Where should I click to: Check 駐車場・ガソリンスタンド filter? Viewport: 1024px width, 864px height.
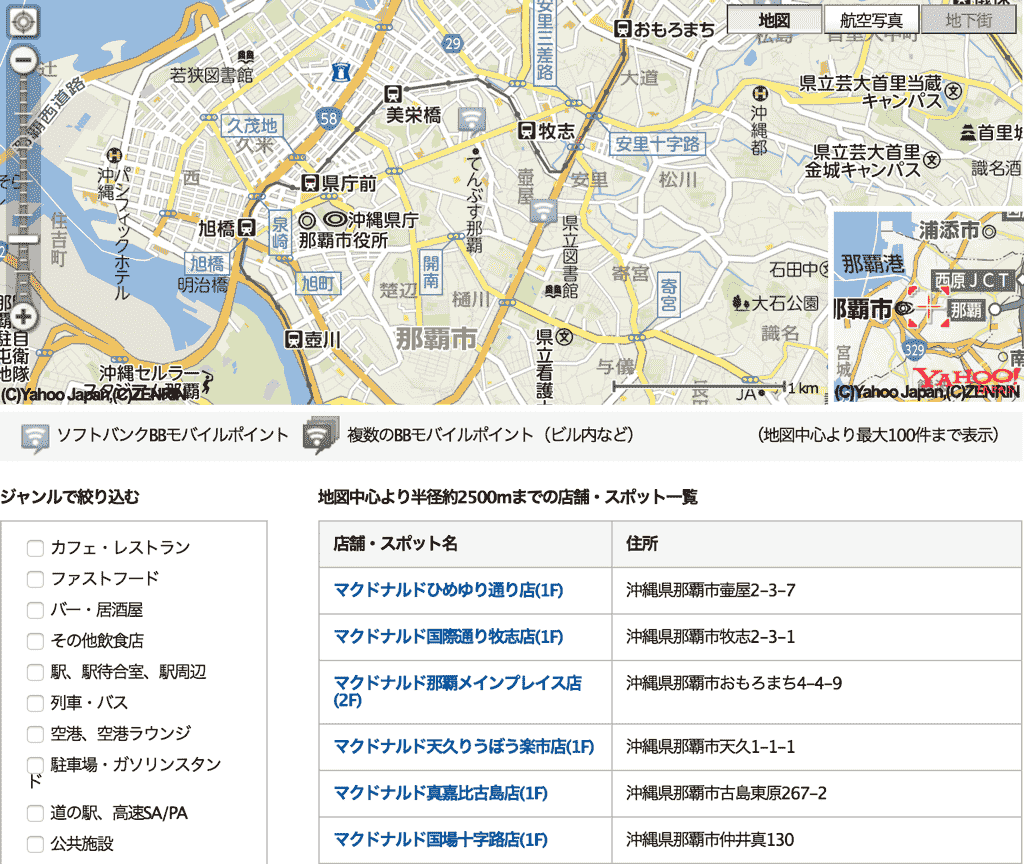click(35, 765)
